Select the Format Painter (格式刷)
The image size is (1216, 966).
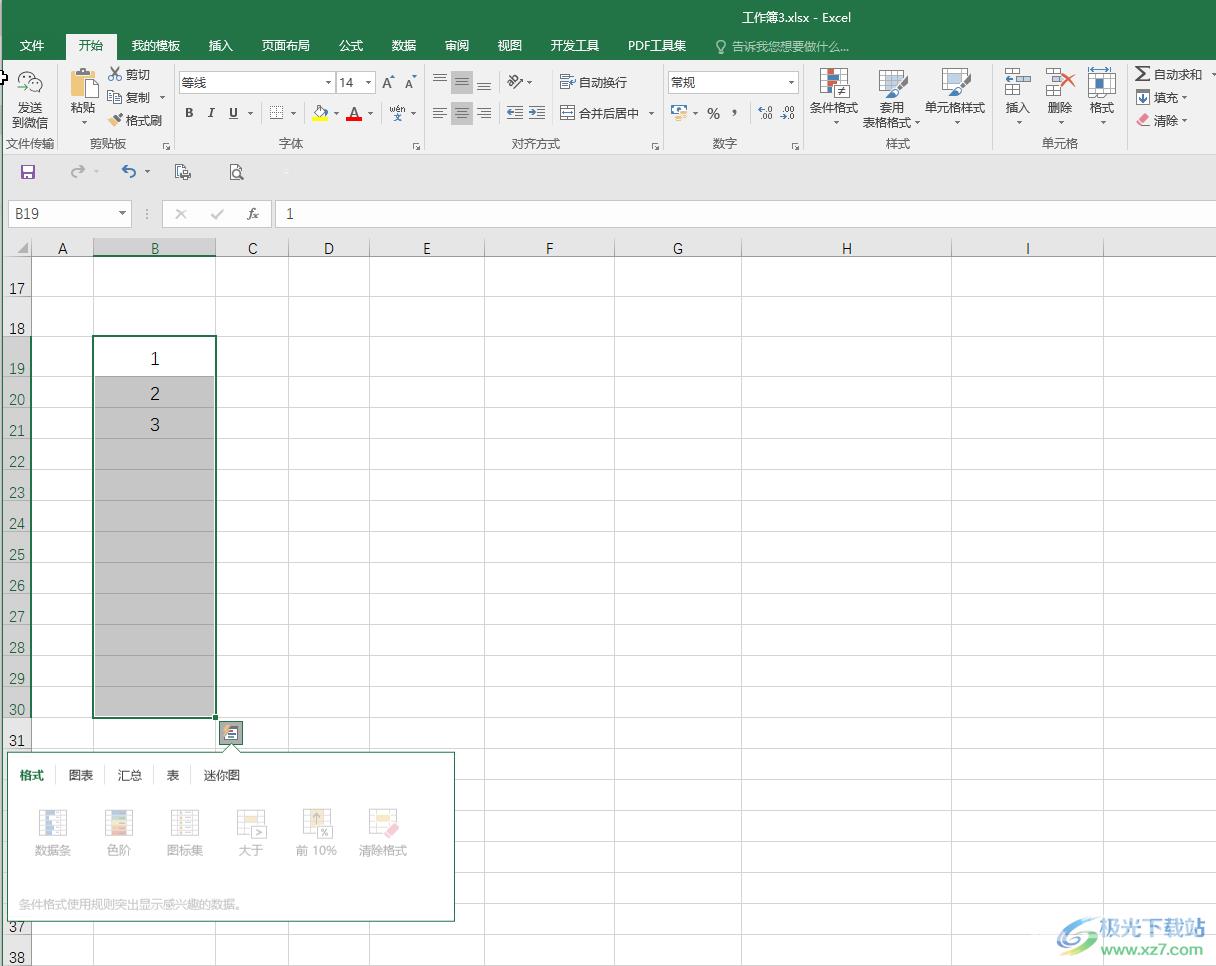135,120
